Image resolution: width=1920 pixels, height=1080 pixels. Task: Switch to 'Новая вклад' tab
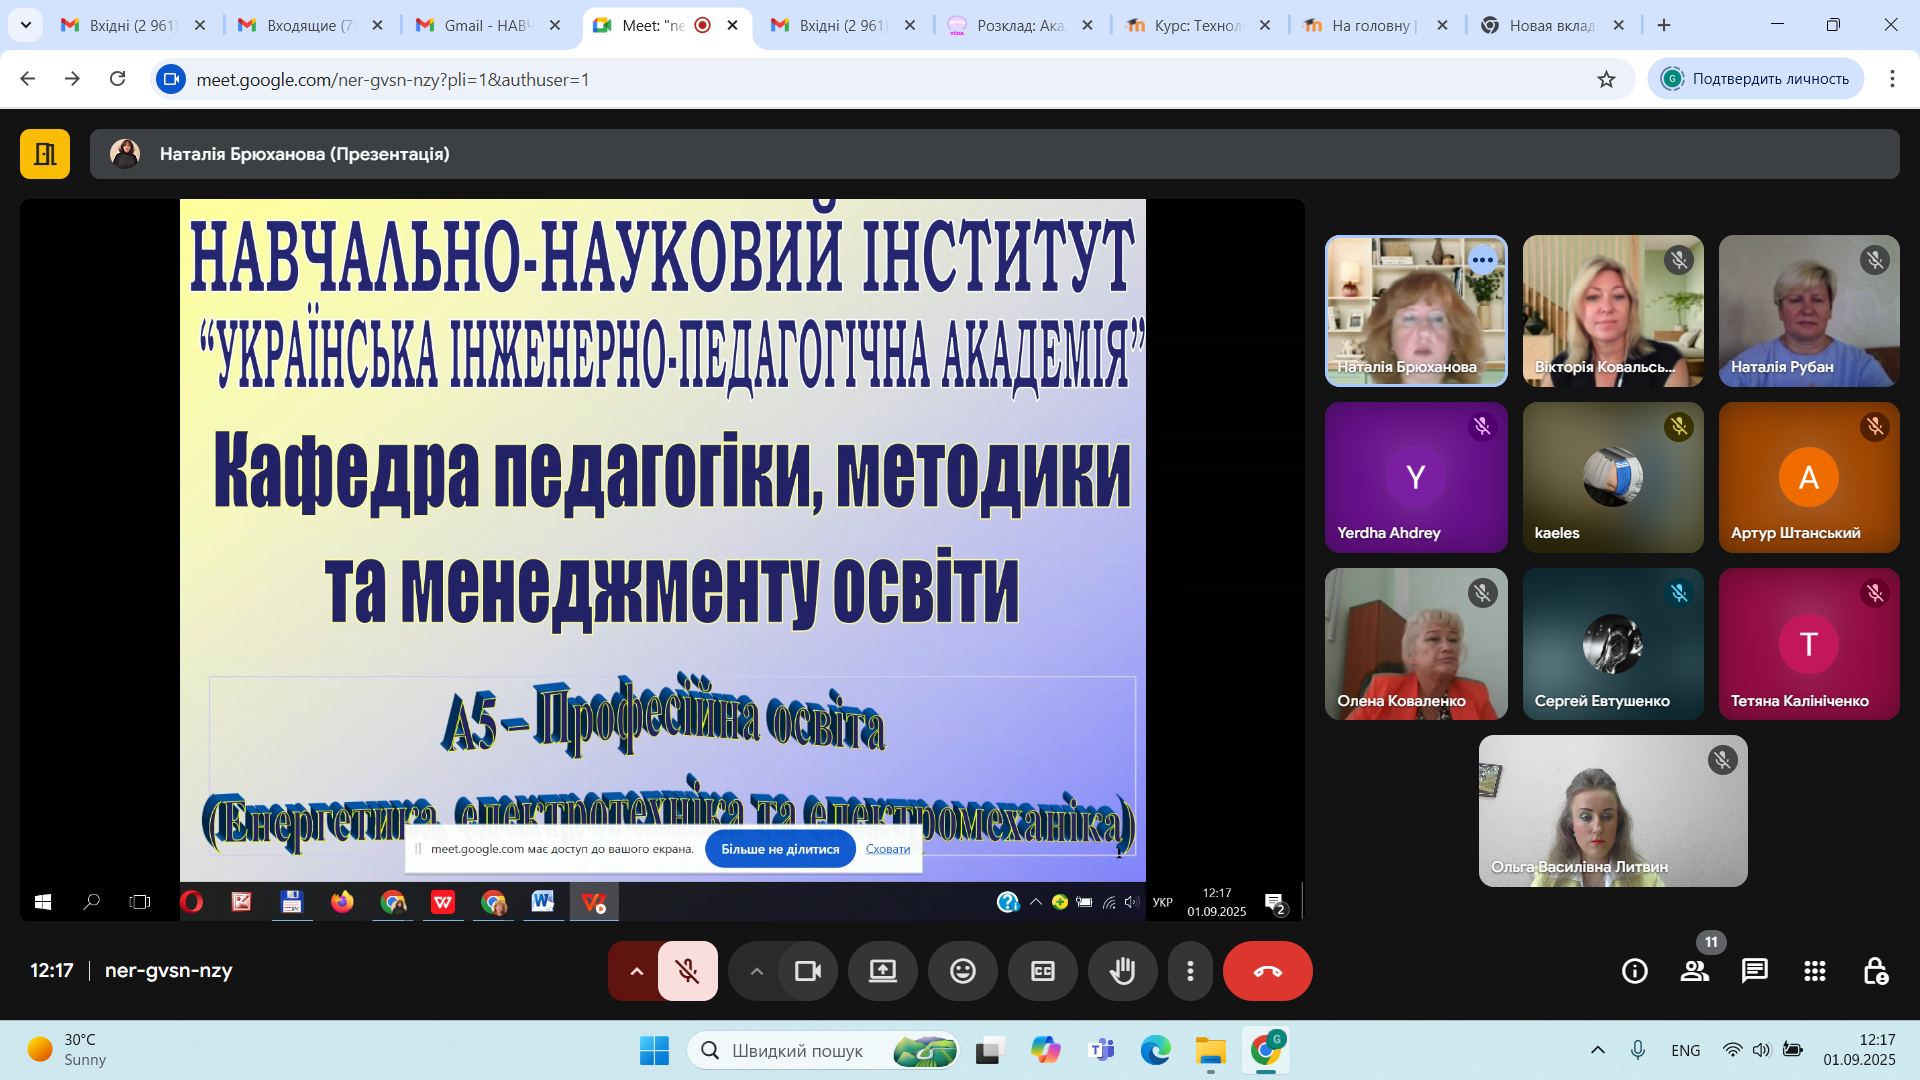click(x=1553, y=25)
